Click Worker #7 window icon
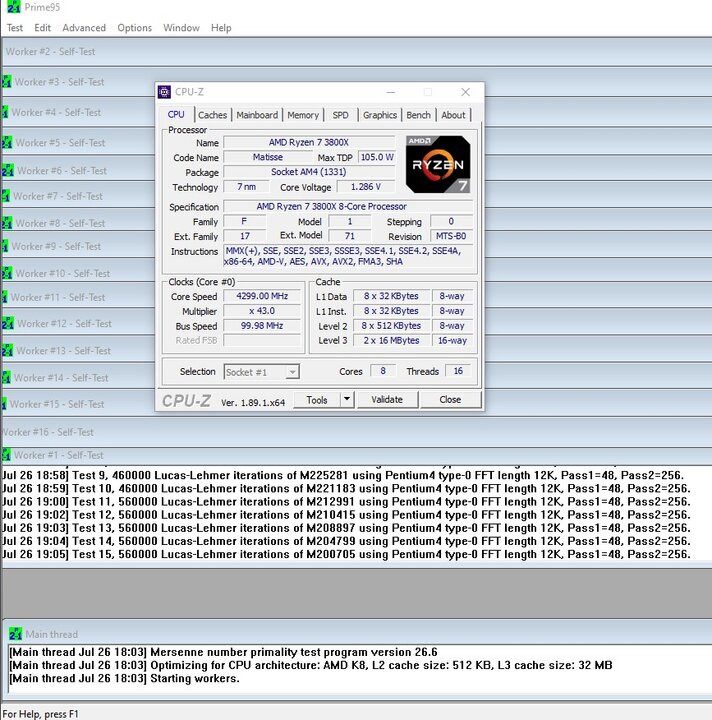 (6, 196)
